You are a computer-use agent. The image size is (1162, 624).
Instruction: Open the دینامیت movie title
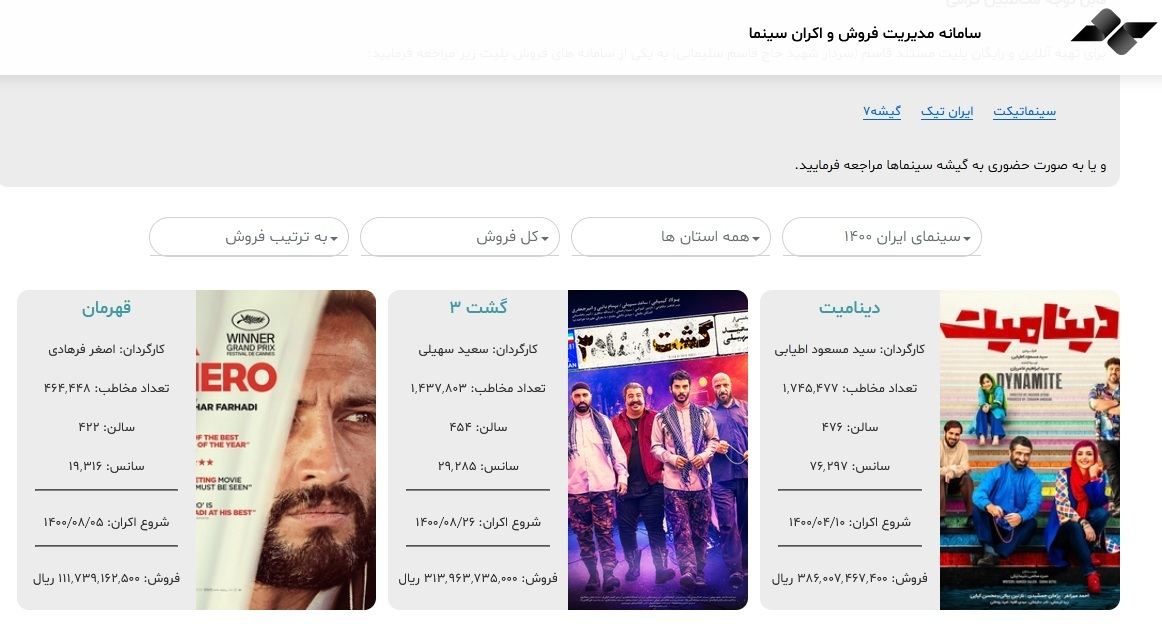(x=849, y=308)
